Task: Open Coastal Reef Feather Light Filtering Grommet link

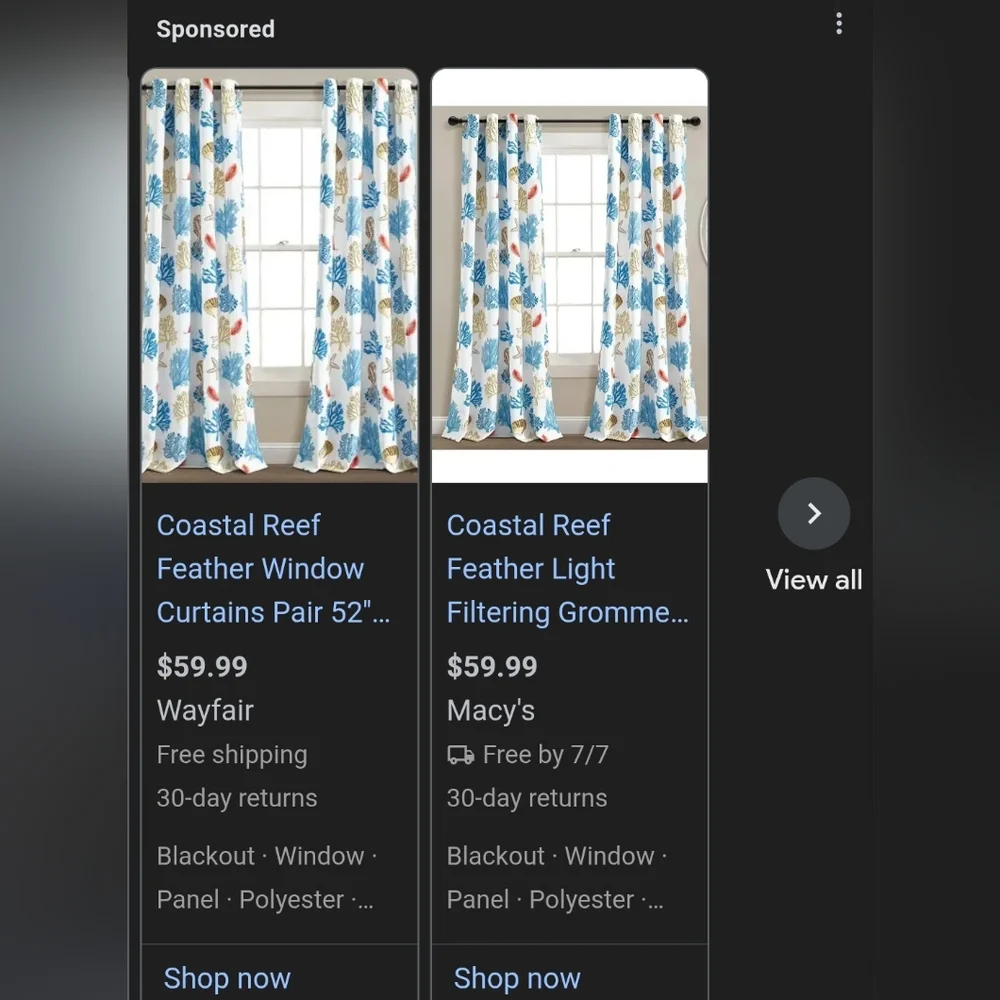Action: click(568, 569)
